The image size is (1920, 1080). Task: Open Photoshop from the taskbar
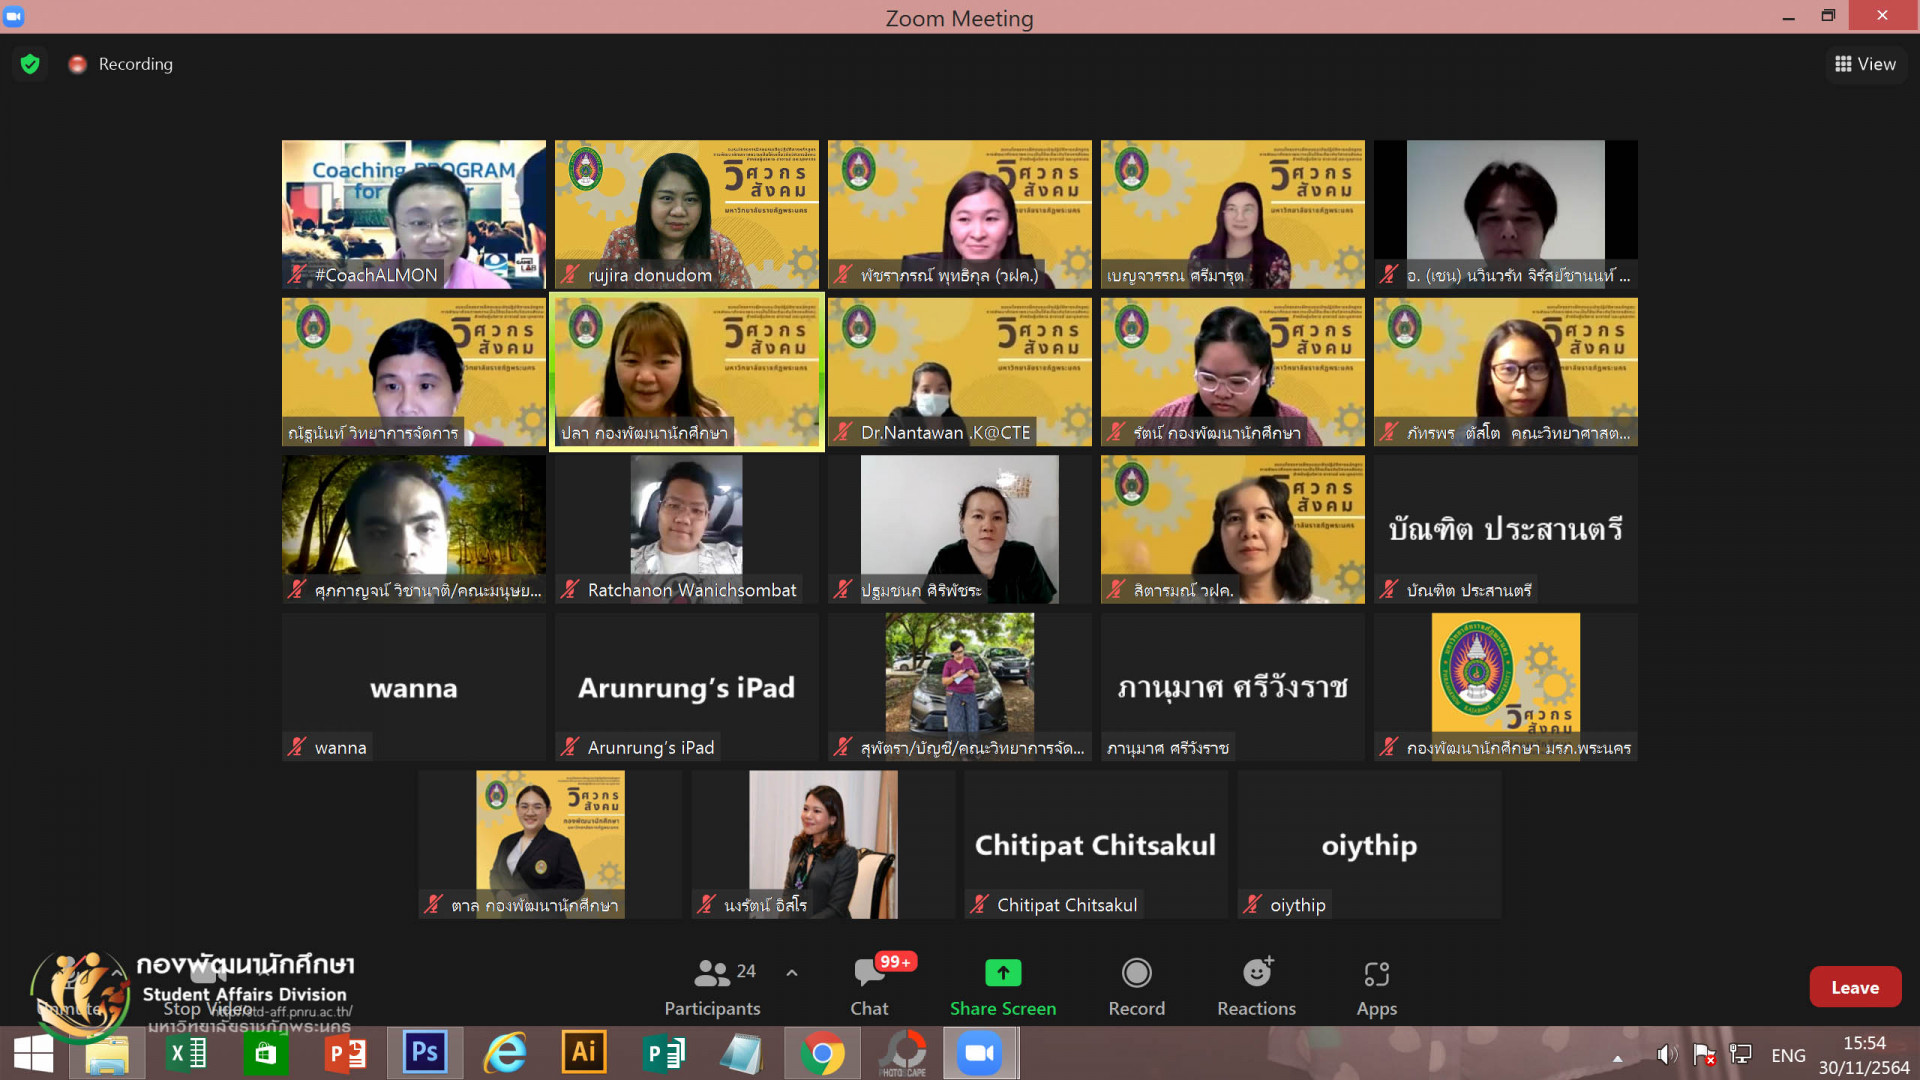coord(425,1053)
